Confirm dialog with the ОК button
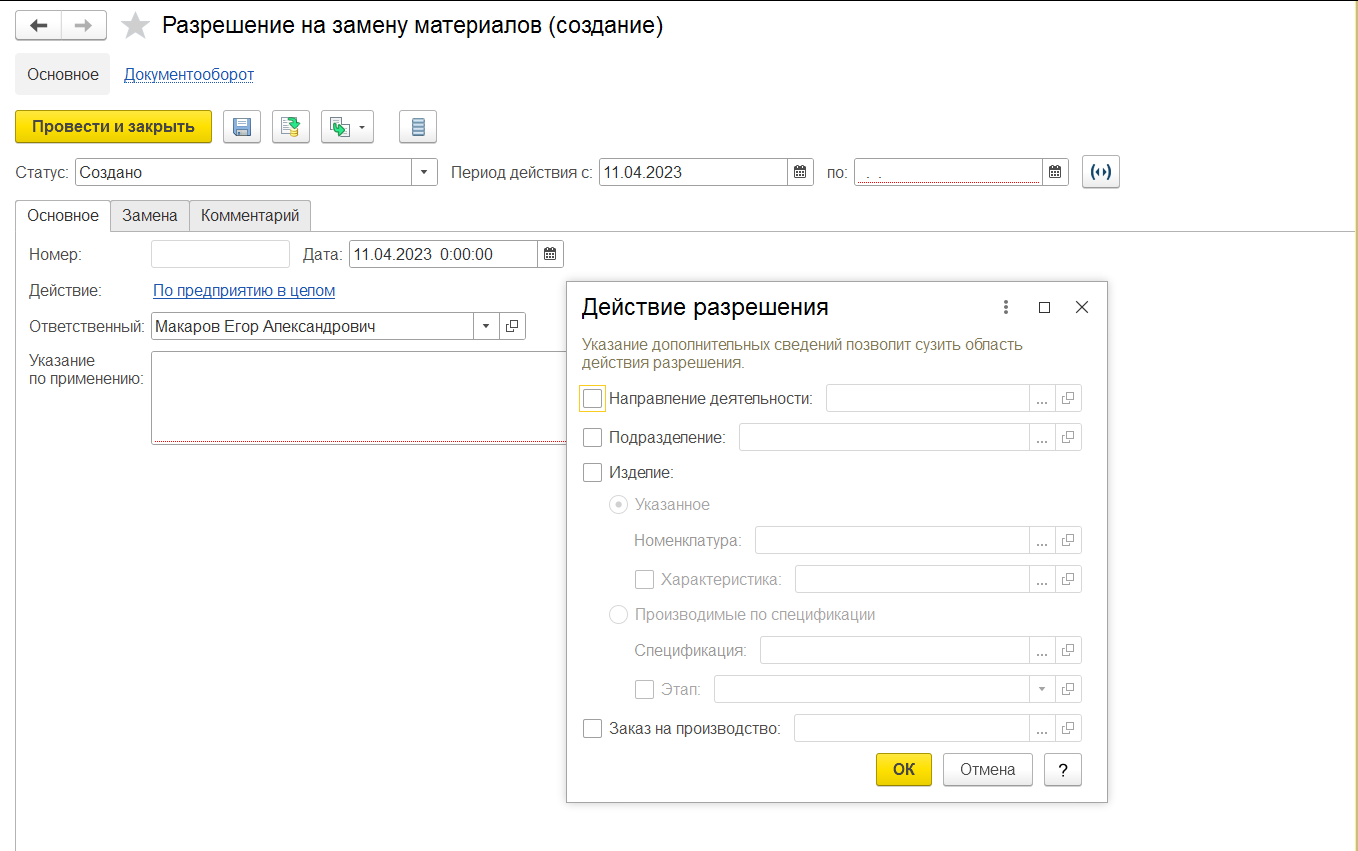This screenshot has height=851, width=1358. pos(904,769)
